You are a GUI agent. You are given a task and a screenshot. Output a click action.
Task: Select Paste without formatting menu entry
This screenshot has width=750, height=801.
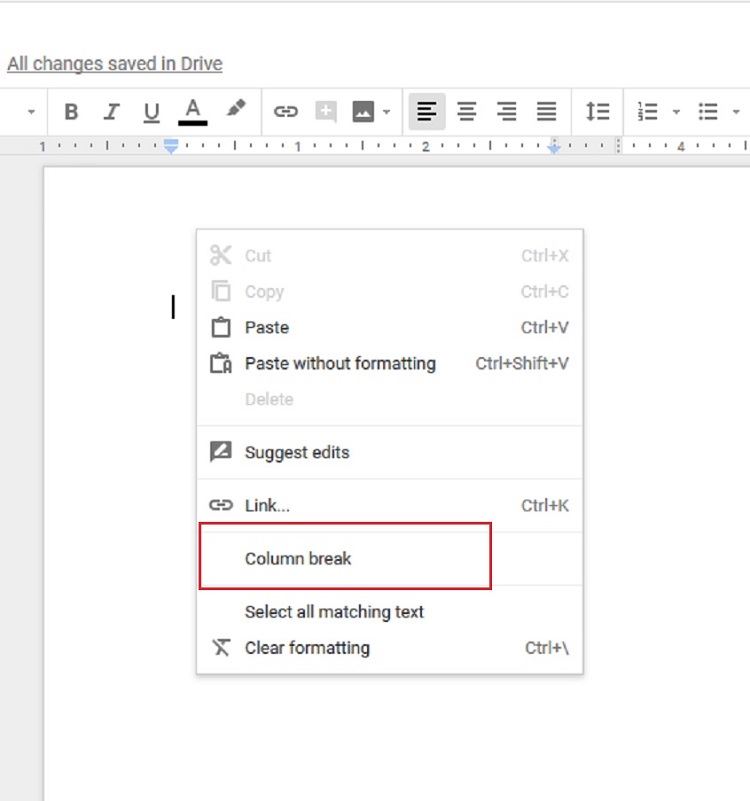(x=340, y=364)
